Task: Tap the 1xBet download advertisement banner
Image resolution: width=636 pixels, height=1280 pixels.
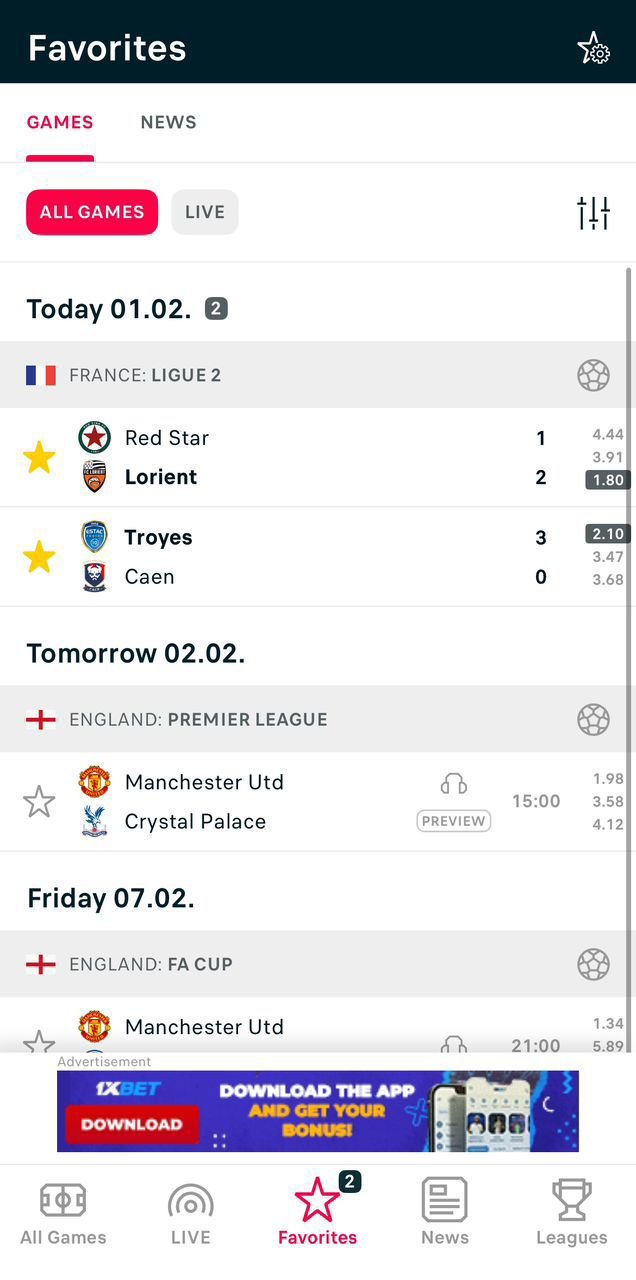Action: coord(318,1111)
